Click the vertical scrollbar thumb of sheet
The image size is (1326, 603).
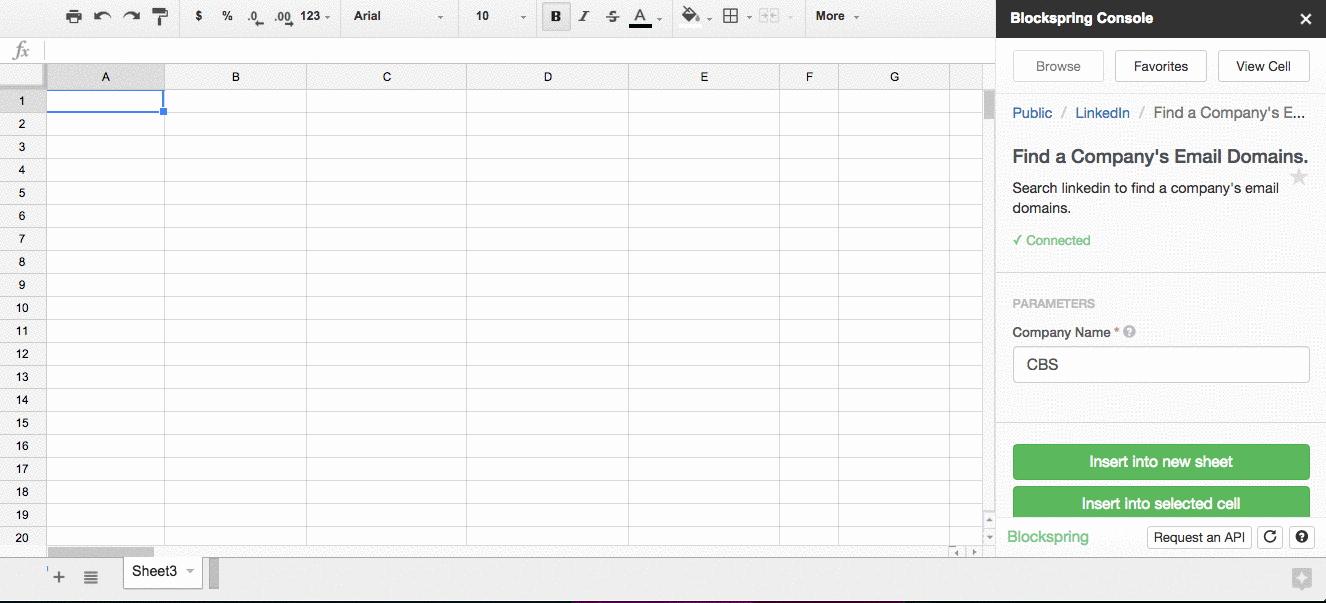989,104
